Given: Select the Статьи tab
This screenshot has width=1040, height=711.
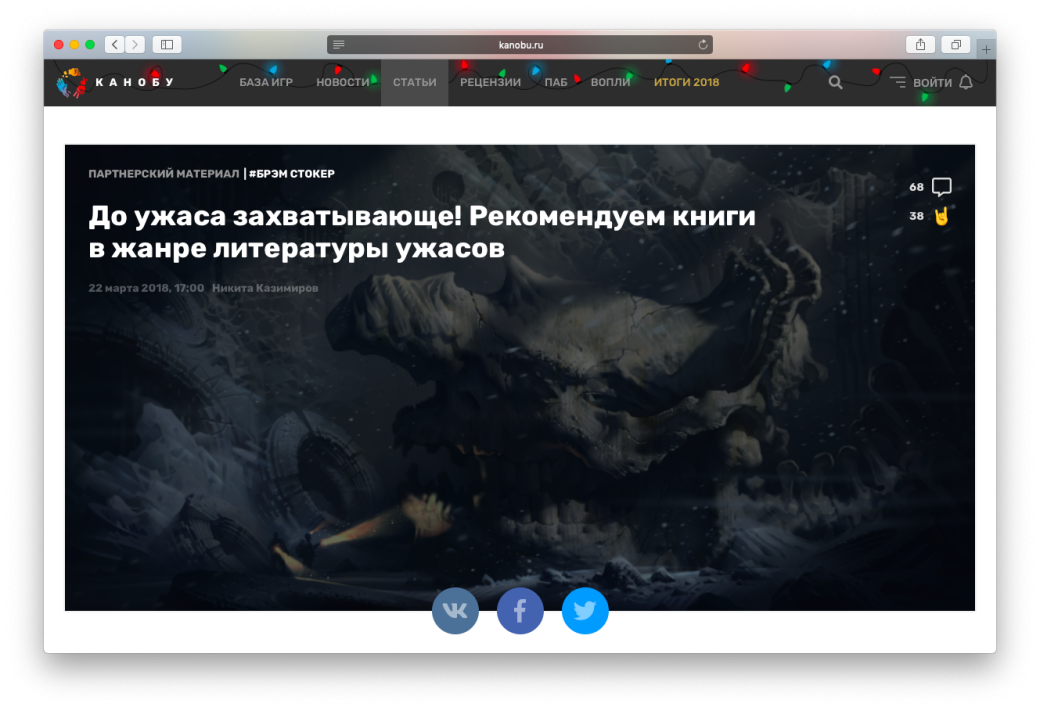Looking at the screenshot, I should coord(415,82).
